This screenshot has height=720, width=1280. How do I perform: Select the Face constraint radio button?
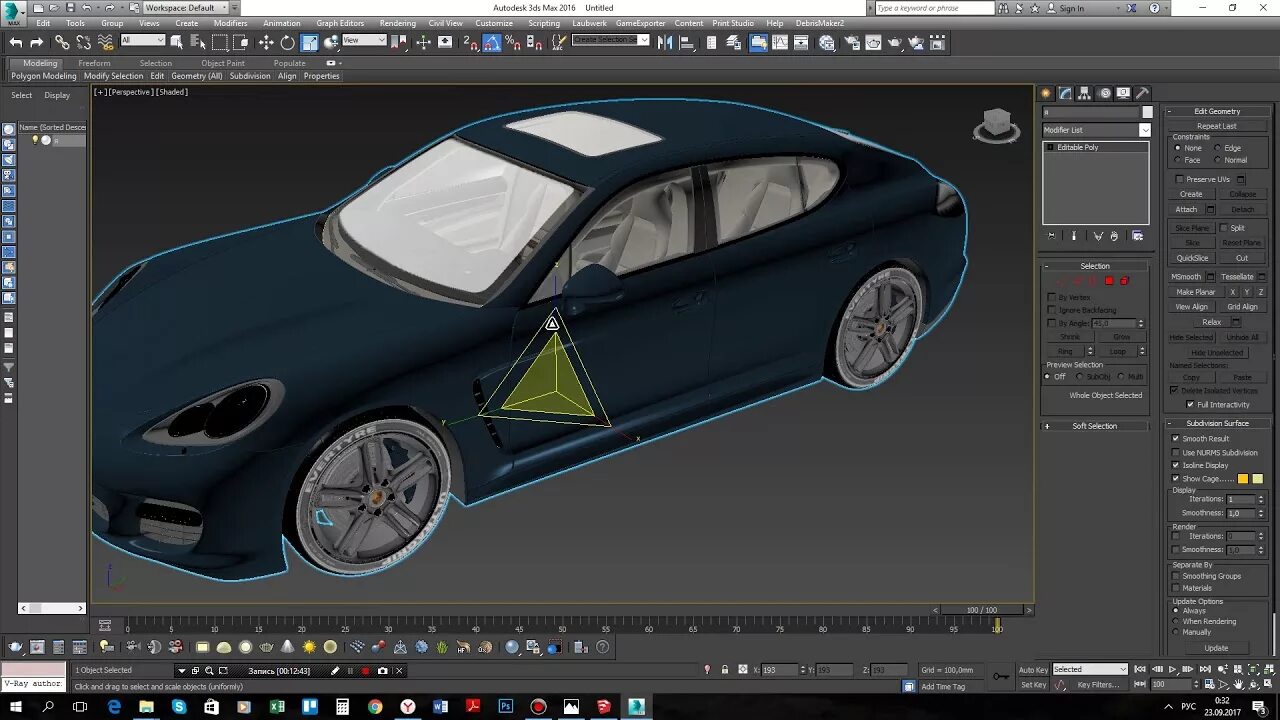click(x=1178, y=160)
